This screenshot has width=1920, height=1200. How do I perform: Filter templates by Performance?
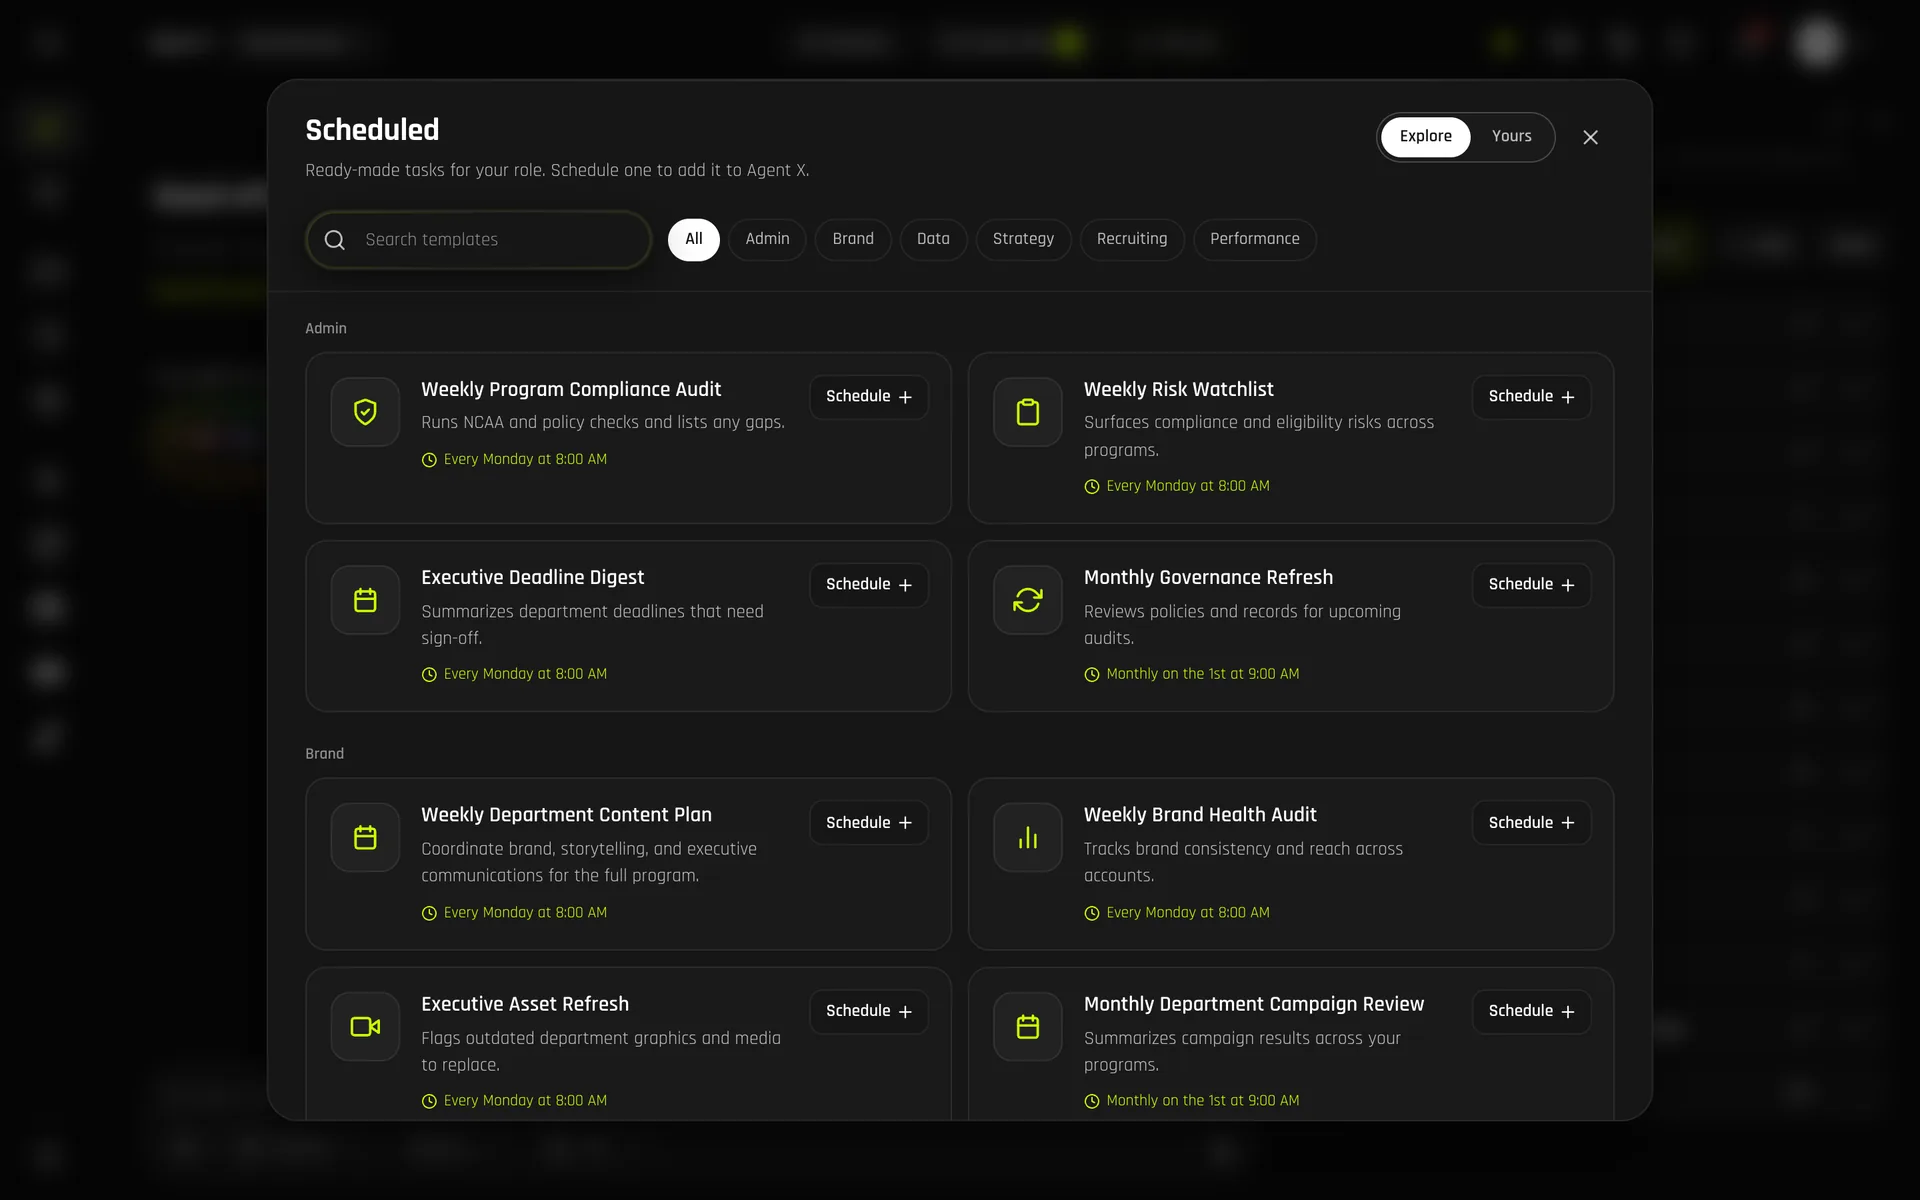[1255, 240]
